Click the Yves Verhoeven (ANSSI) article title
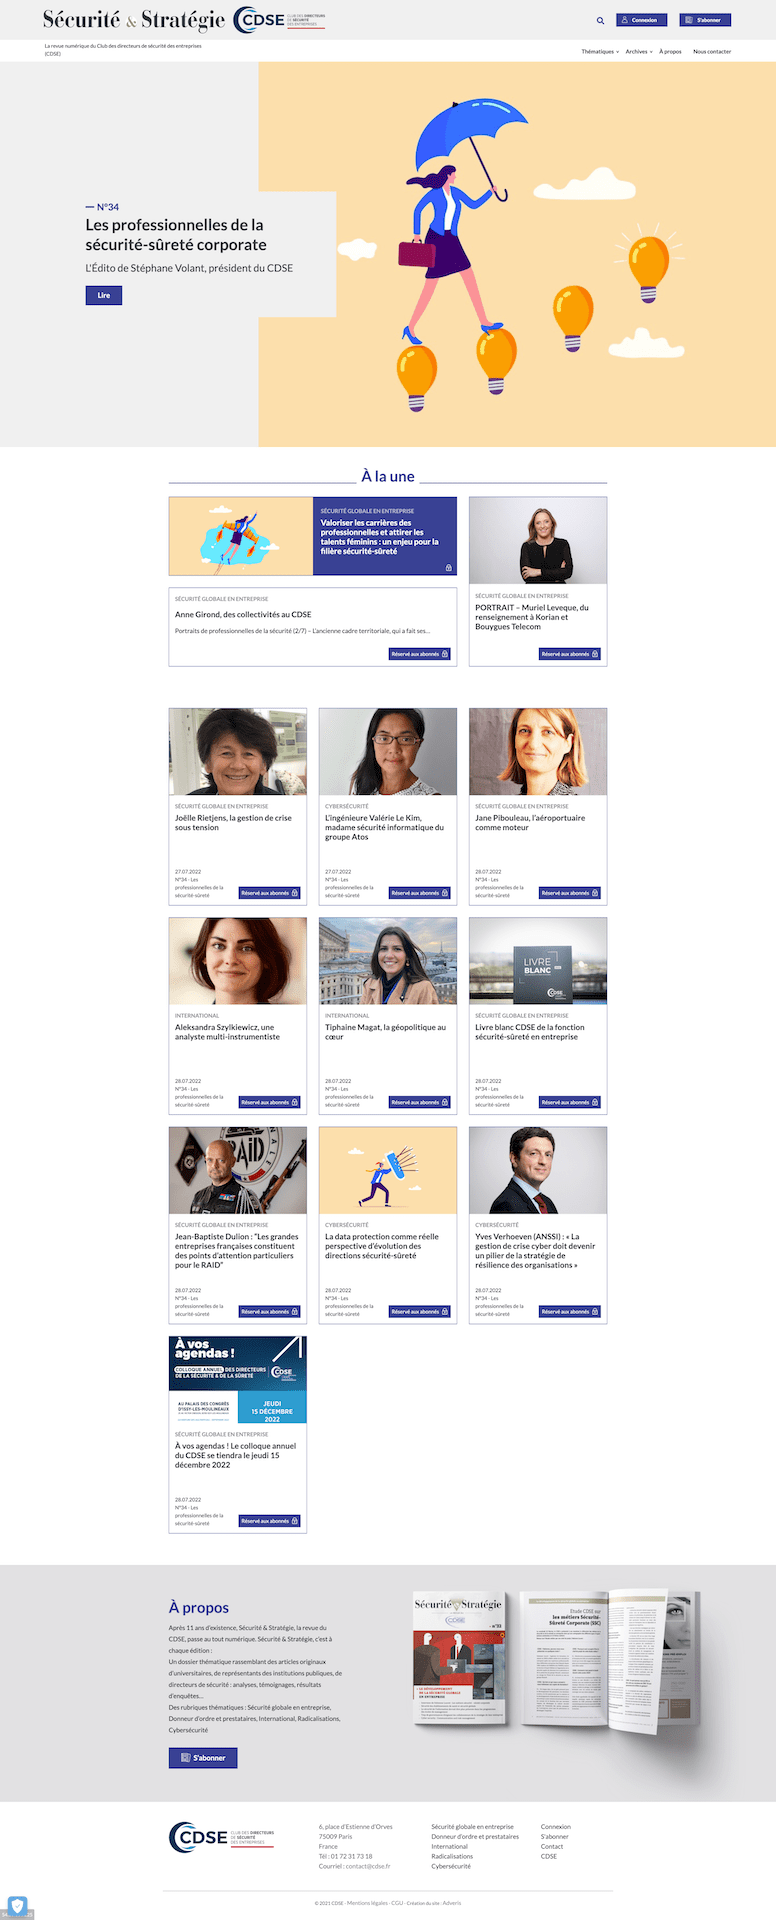This screenshot has width=776, height=1920. [x=535, y=1251]
